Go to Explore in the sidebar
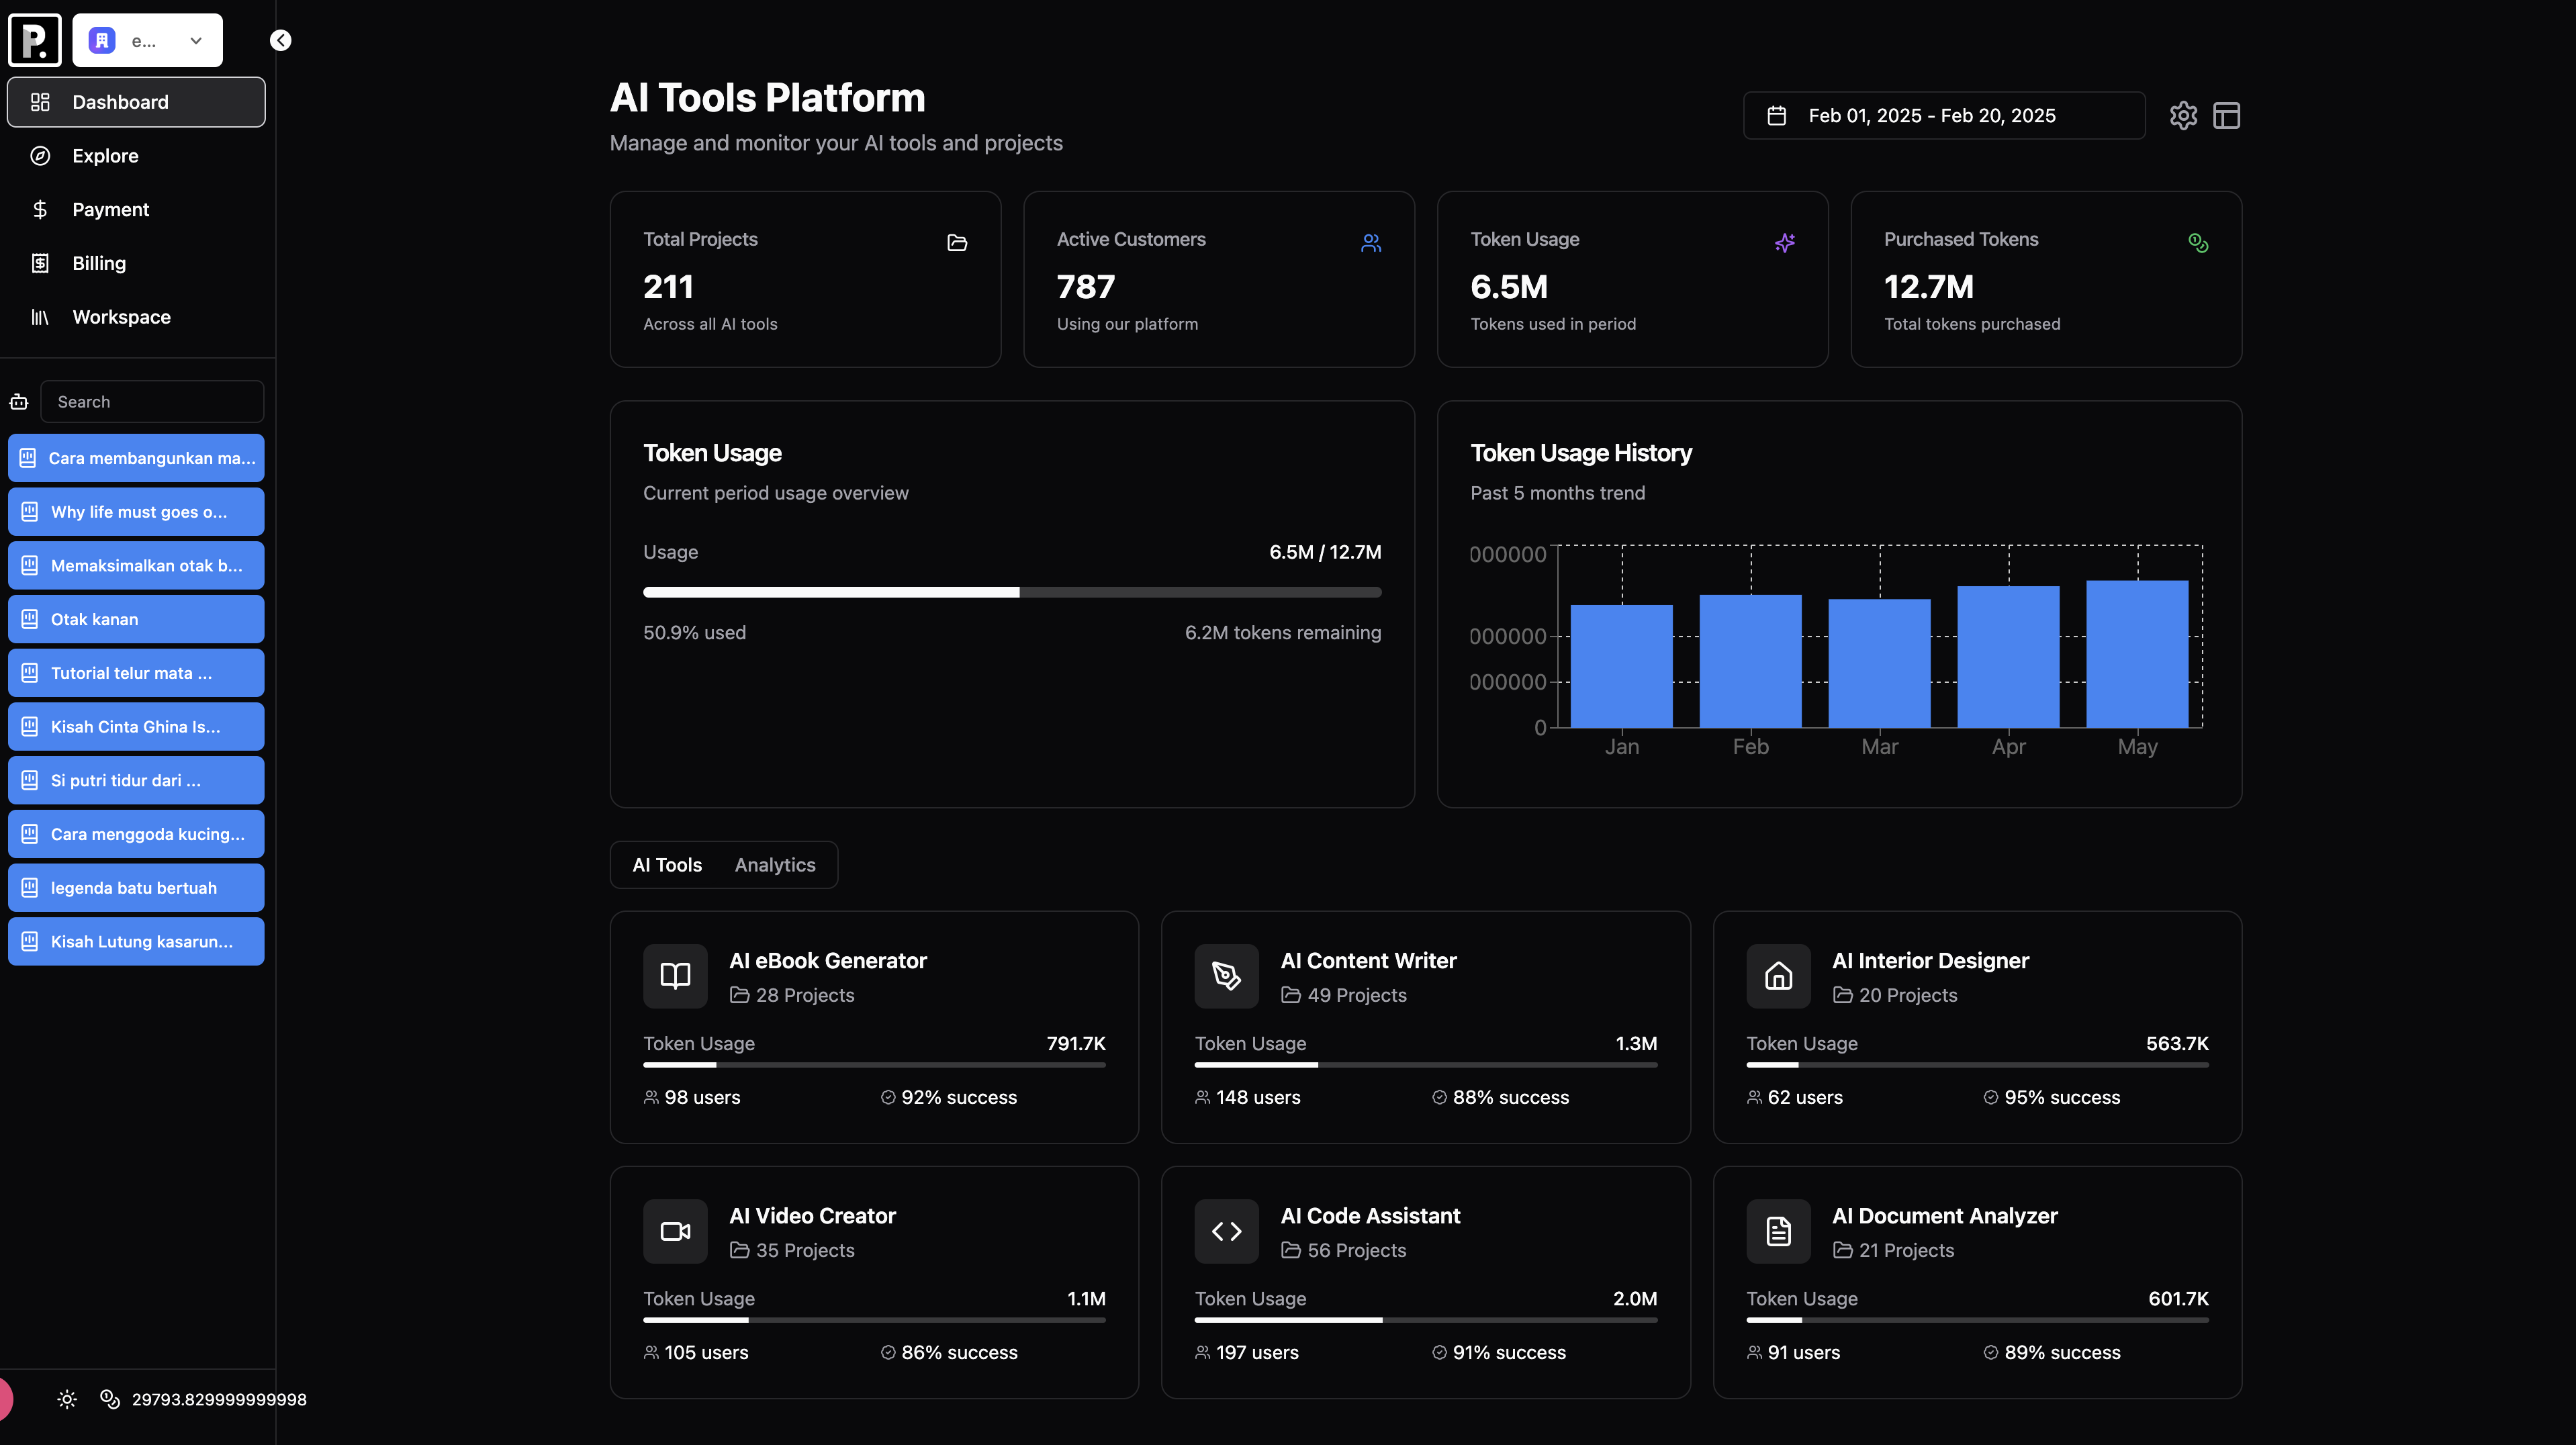 [105, 156]
